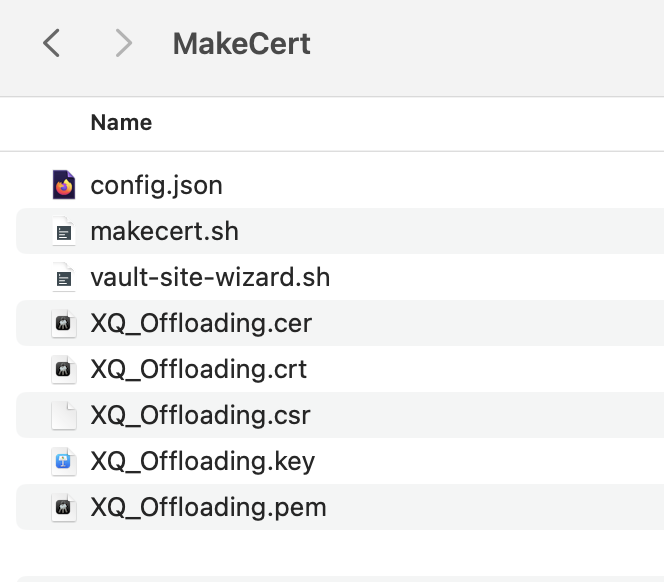Viewport: 664px width, 582px height.
Task: Click the XQ_Offloading.cer certificate icon
Action: (64, 323)
